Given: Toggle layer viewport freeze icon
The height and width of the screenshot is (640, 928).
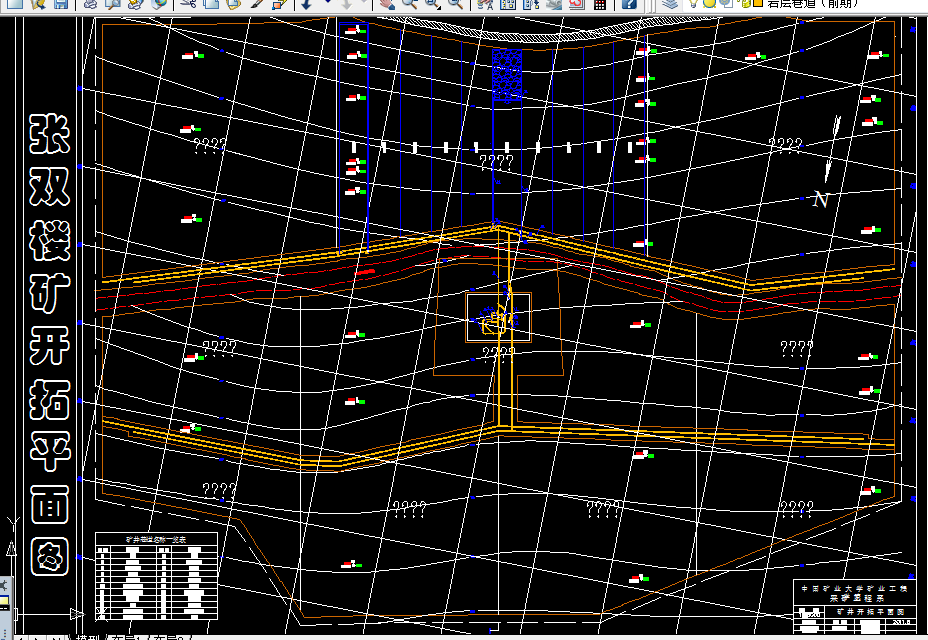Looking at the screenshot, I should tap(726, 3).
